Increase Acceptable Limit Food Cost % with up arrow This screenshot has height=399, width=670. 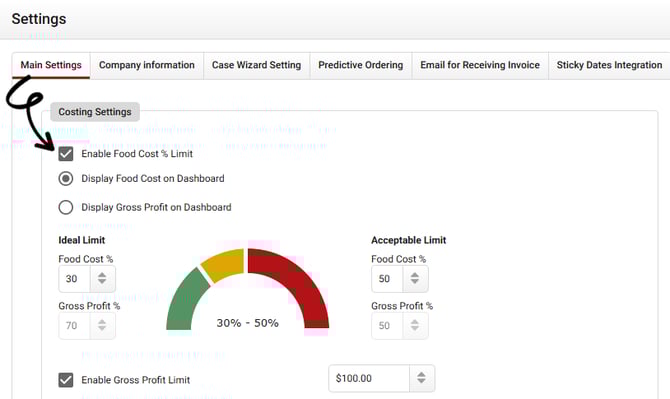pos(414,274)
